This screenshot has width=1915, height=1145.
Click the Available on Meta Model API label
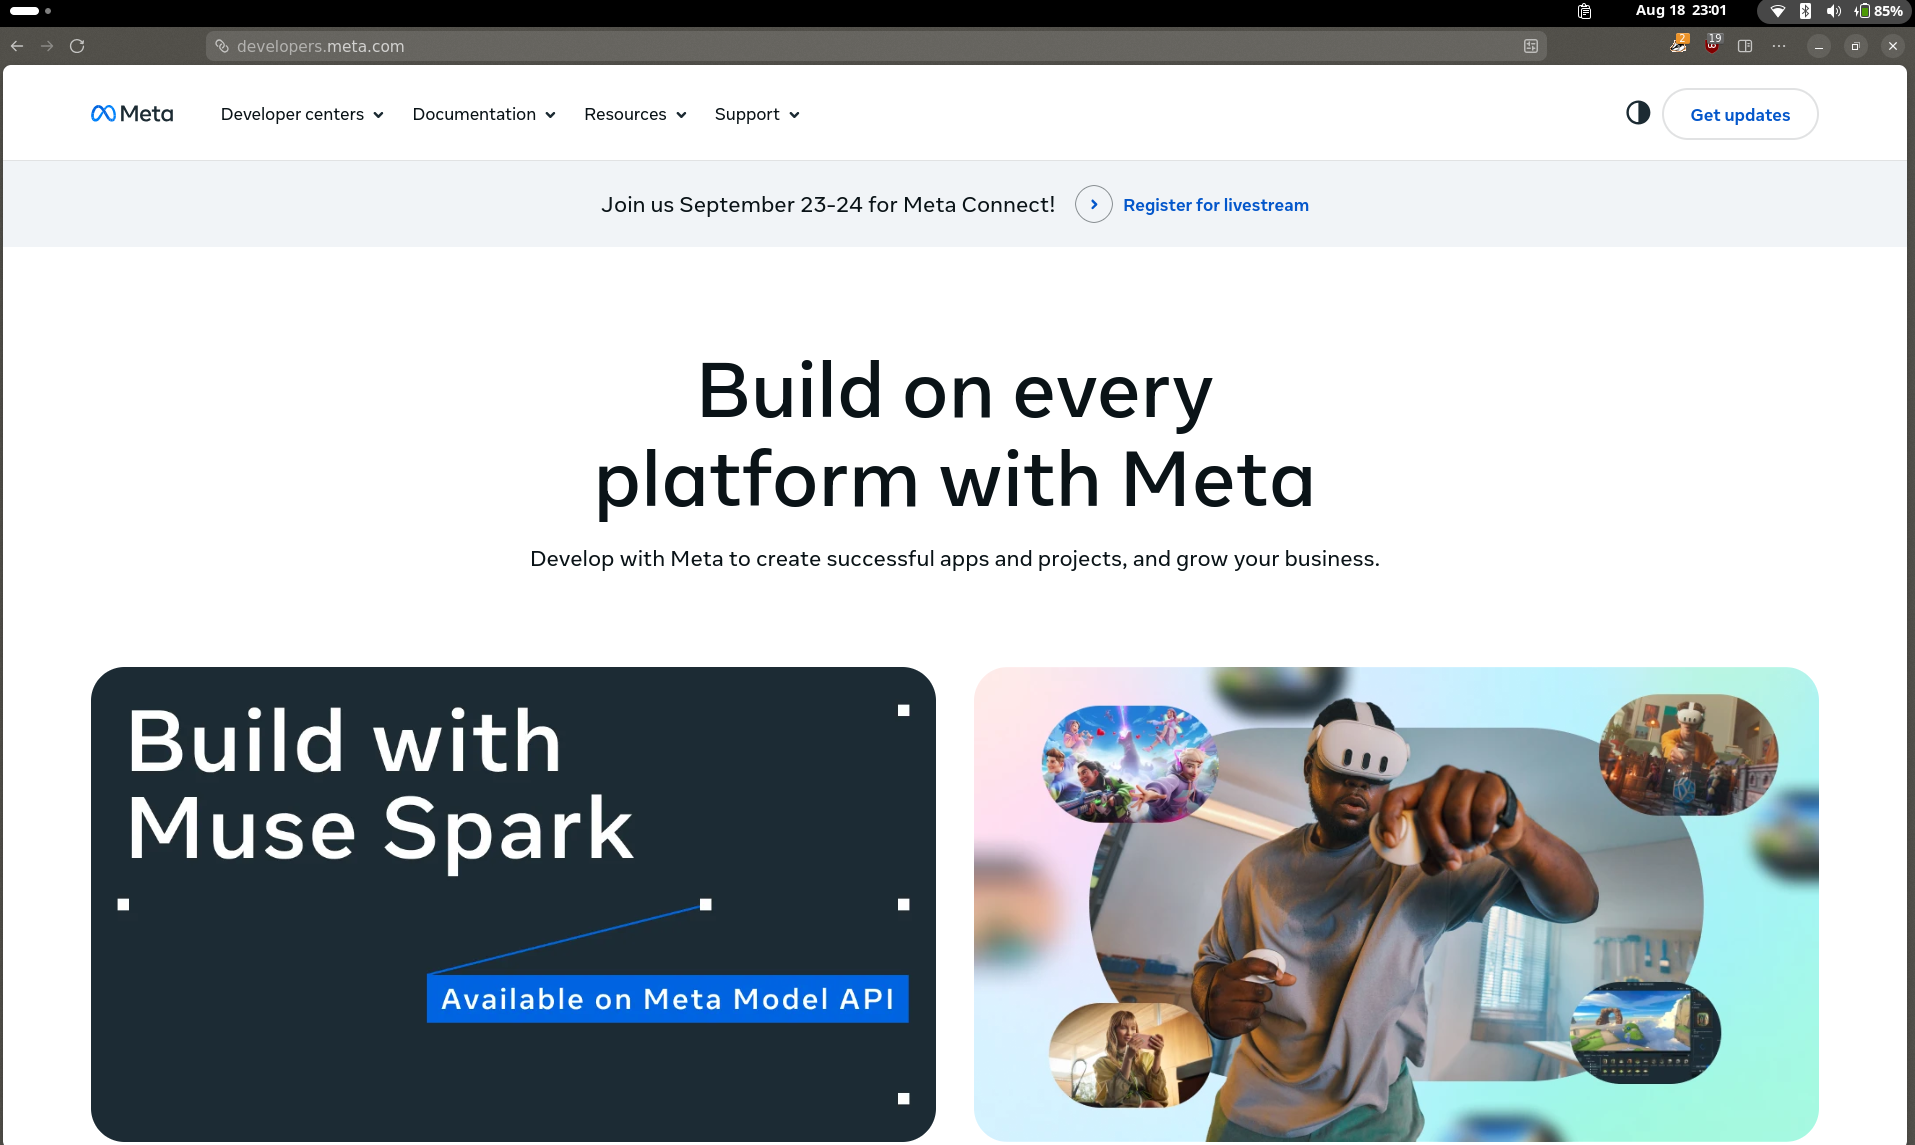(x=668, y=999)
